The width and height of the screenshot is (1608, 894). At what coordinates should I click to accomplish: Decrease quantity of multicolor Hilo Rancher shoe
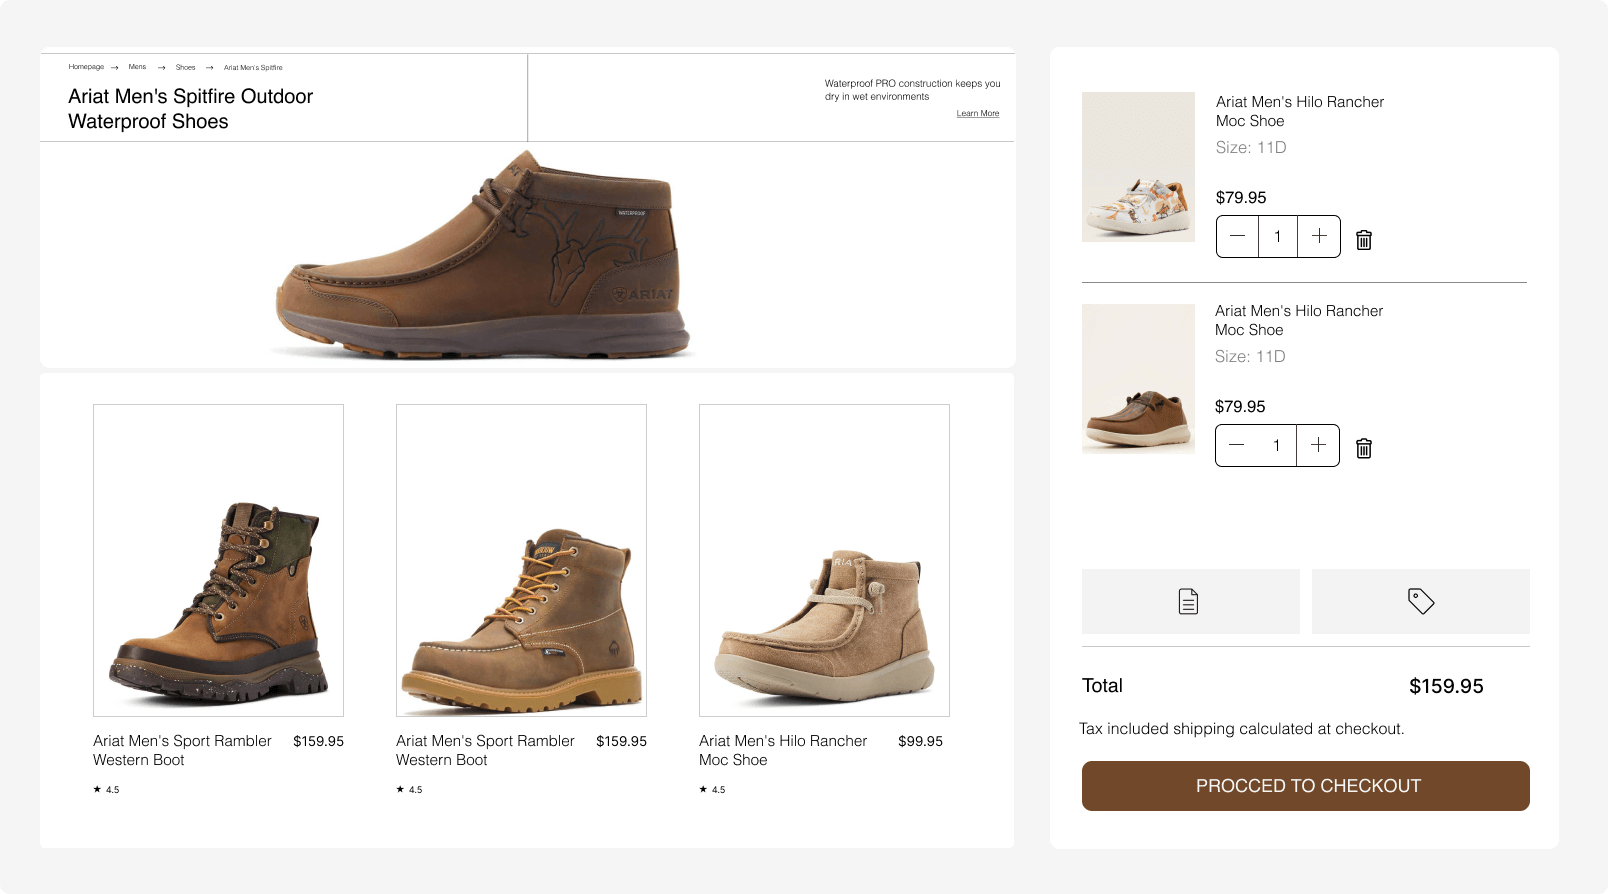point(1237,236)
